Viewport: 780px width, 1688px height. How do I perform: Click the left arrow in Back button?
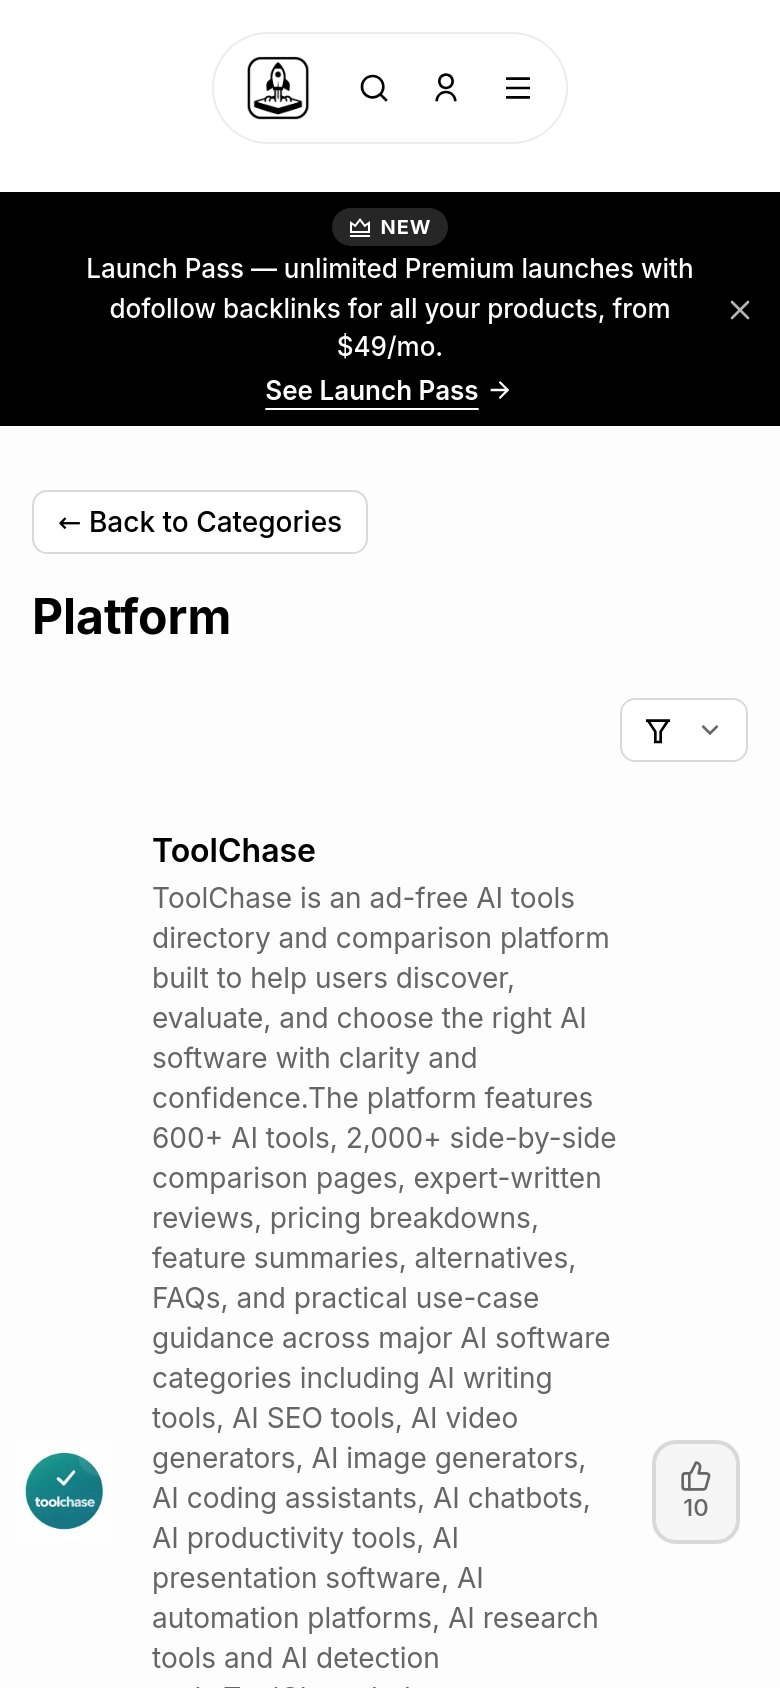click(x=69, y=522)
